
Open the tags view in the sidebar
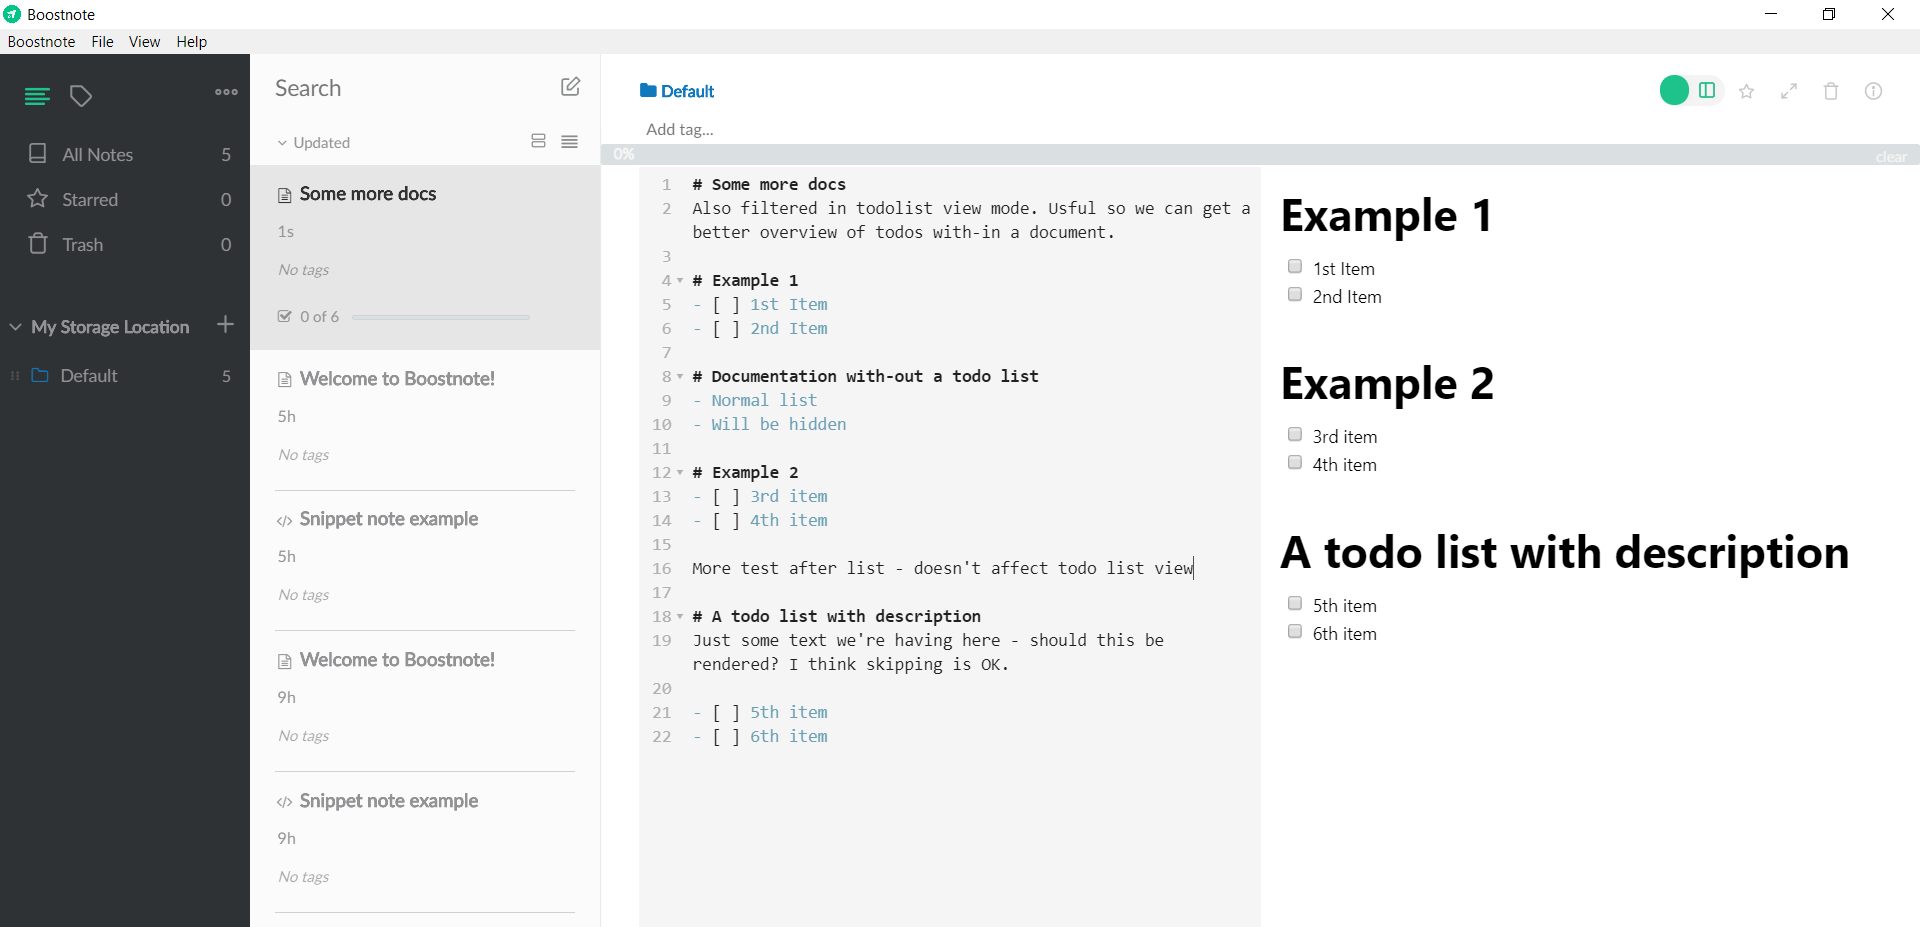(x=81, y=96)
